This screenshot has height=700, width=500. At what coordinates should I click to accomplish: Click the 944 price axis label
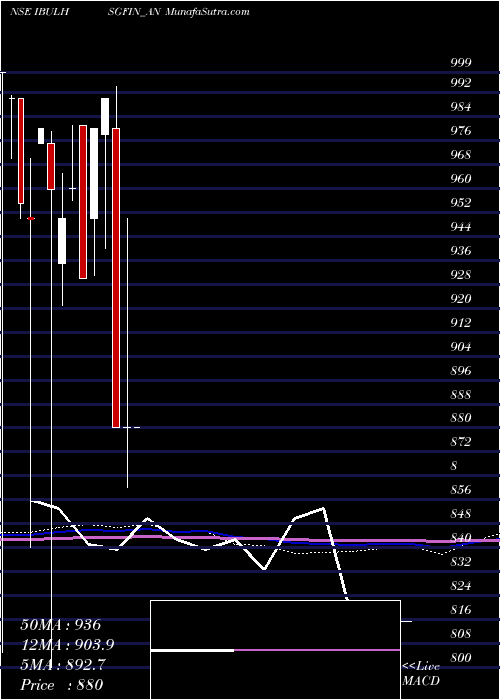click(460, 226)
